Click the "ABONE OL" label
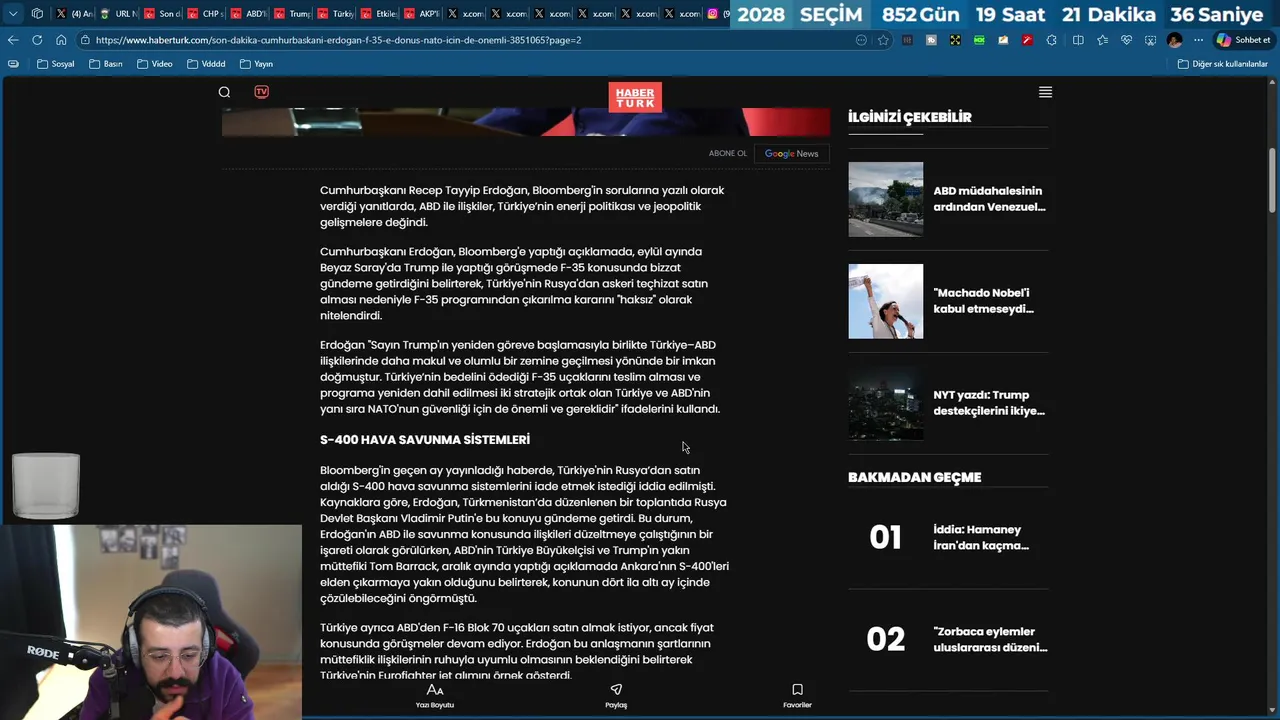The width and height of the screenshot is (1280, 720). [x=728, y=154]
